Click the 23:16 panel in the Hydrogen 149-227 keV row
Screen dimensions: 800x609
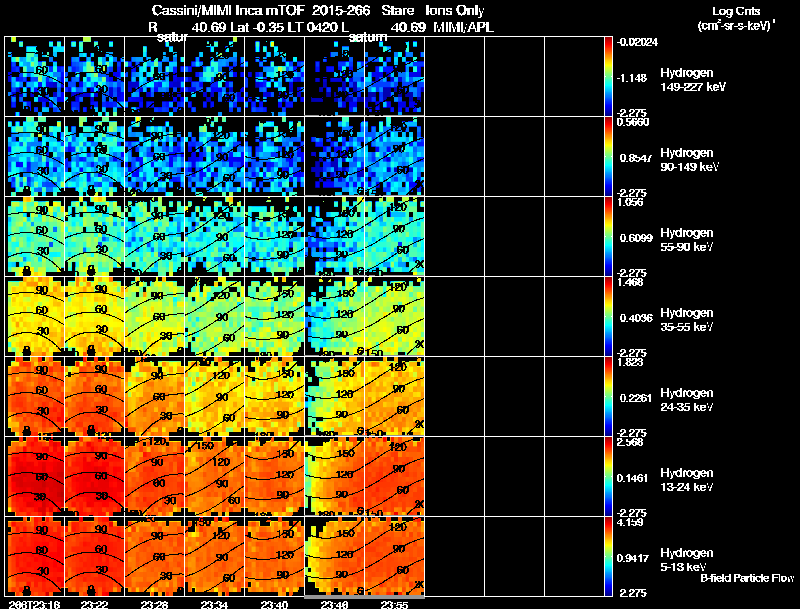[35, 76]
